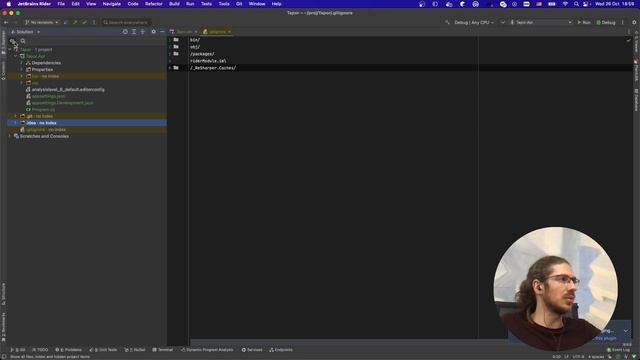Expand the Properties node
Viewport: 640px width, 360px height.
(22, 70)
